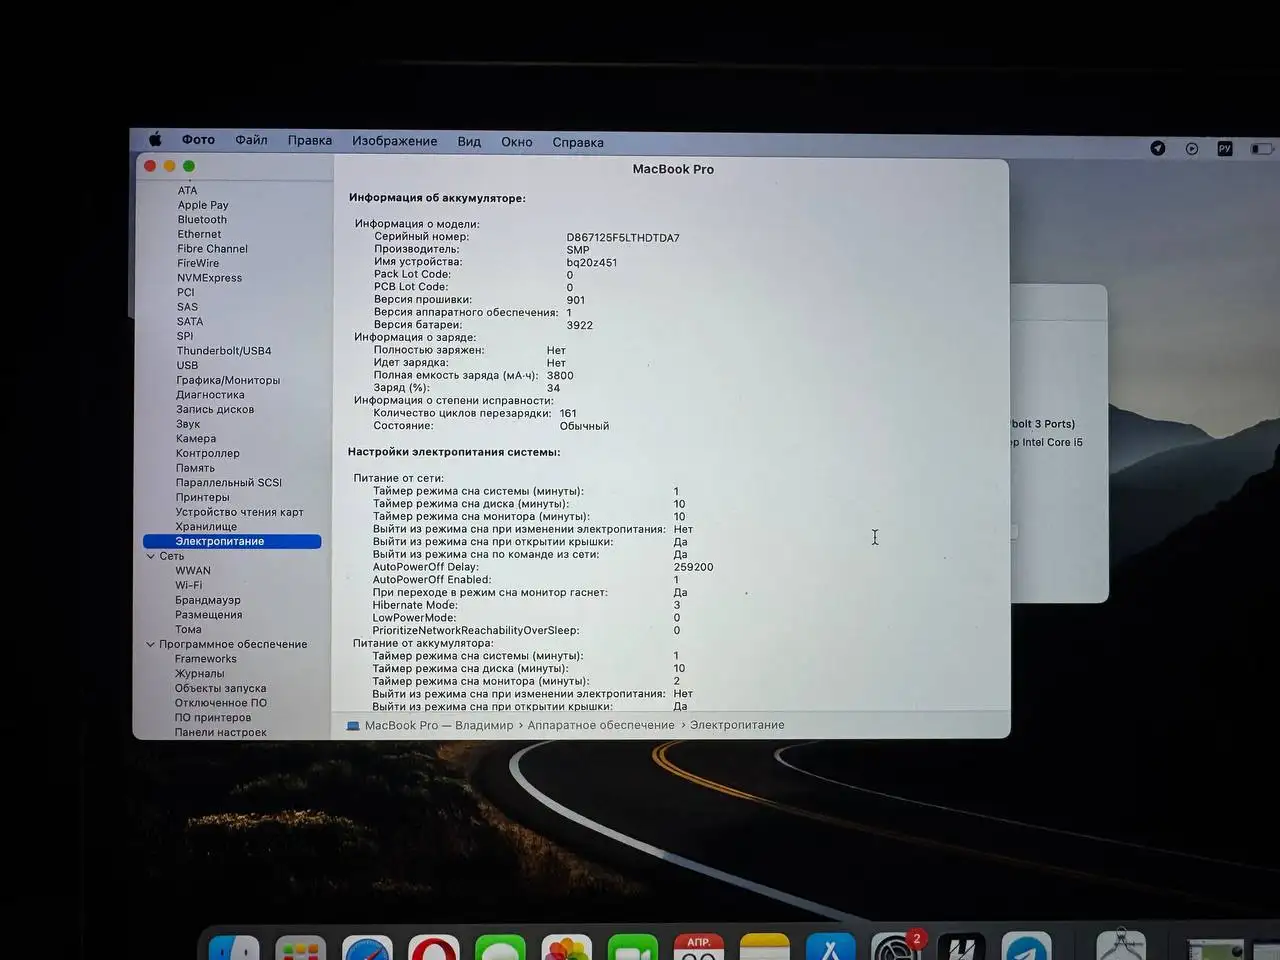Click the cycle count value 161
Viewport: 1280px width, 960px height.
pyautogui.click(x=568, y=413)
